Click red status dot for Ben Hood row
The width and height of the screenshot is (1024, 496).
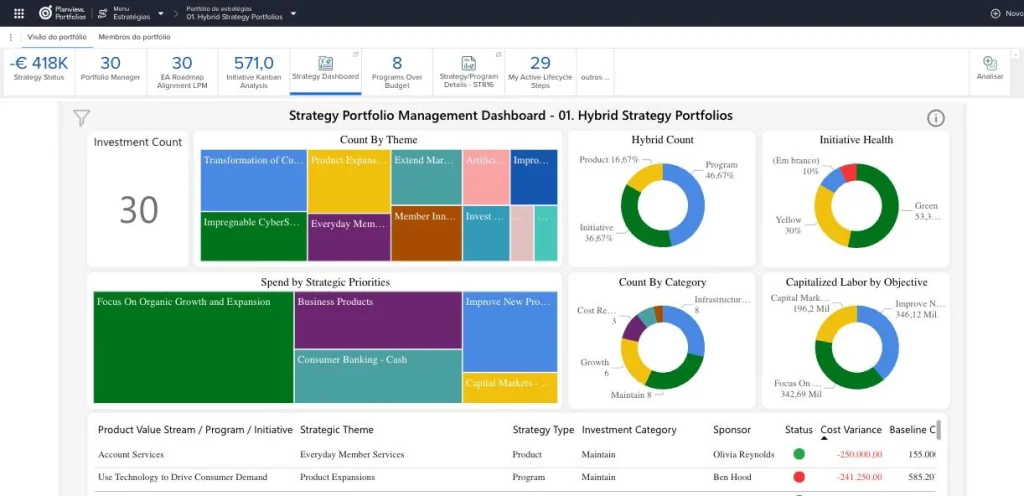pos(799,476)
